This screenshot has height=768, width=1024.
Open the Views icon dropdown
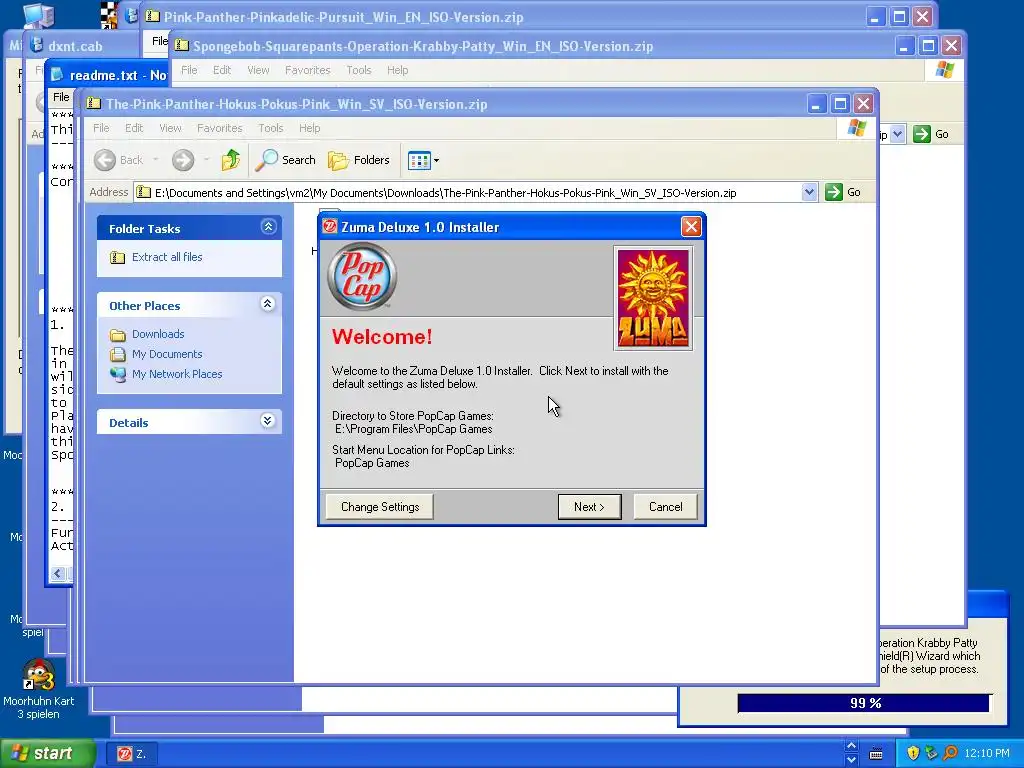click(423, 160)
